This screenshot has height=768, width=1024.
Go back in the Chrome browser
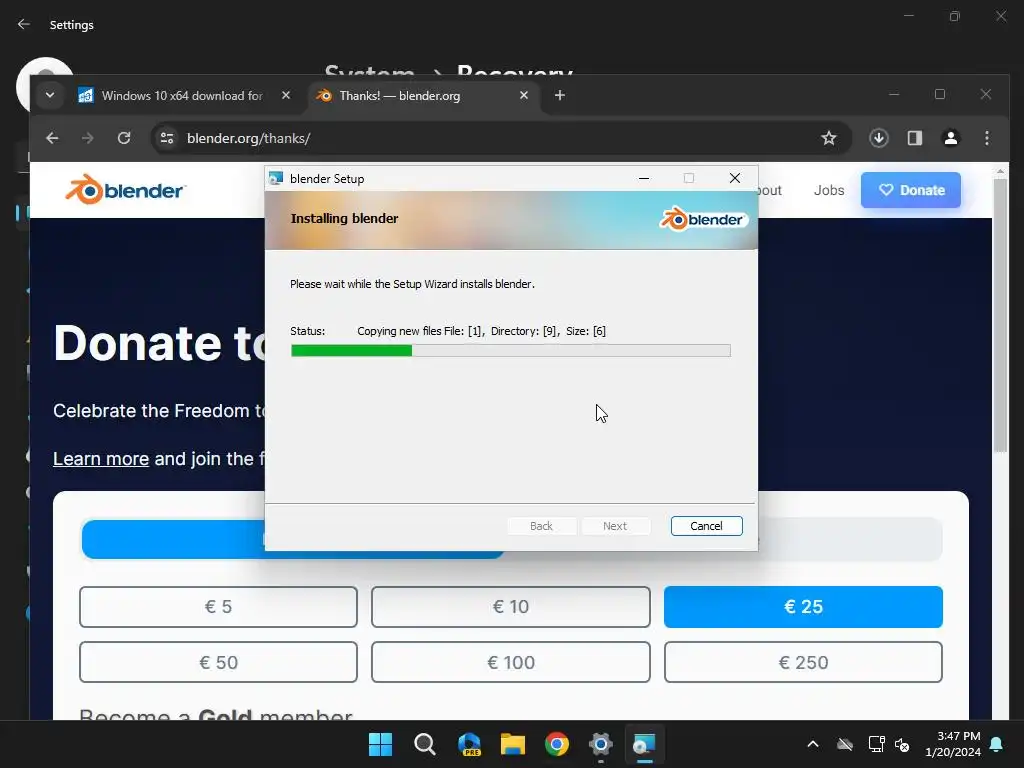coord(52,138)
